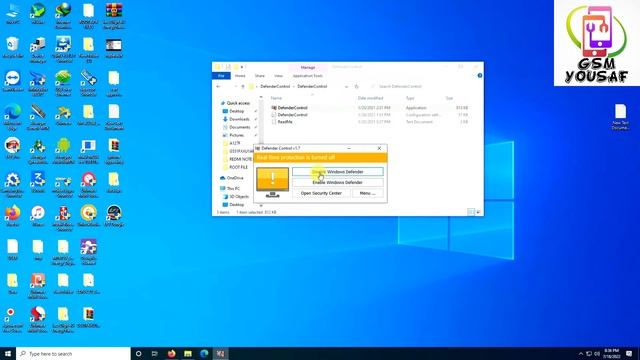Sort by the Name column header
Viewport: 640px width, 360px height.
(x=276, y=98)
